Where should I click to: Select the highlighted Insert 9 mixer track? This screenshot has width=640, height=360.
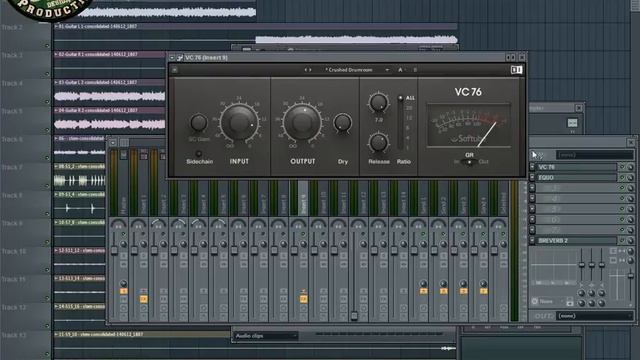[x=303, y=198]
